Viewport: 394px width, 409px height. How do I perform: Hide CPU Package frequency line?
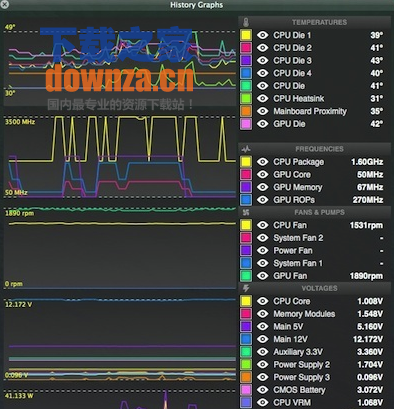[x=263, y=162]
